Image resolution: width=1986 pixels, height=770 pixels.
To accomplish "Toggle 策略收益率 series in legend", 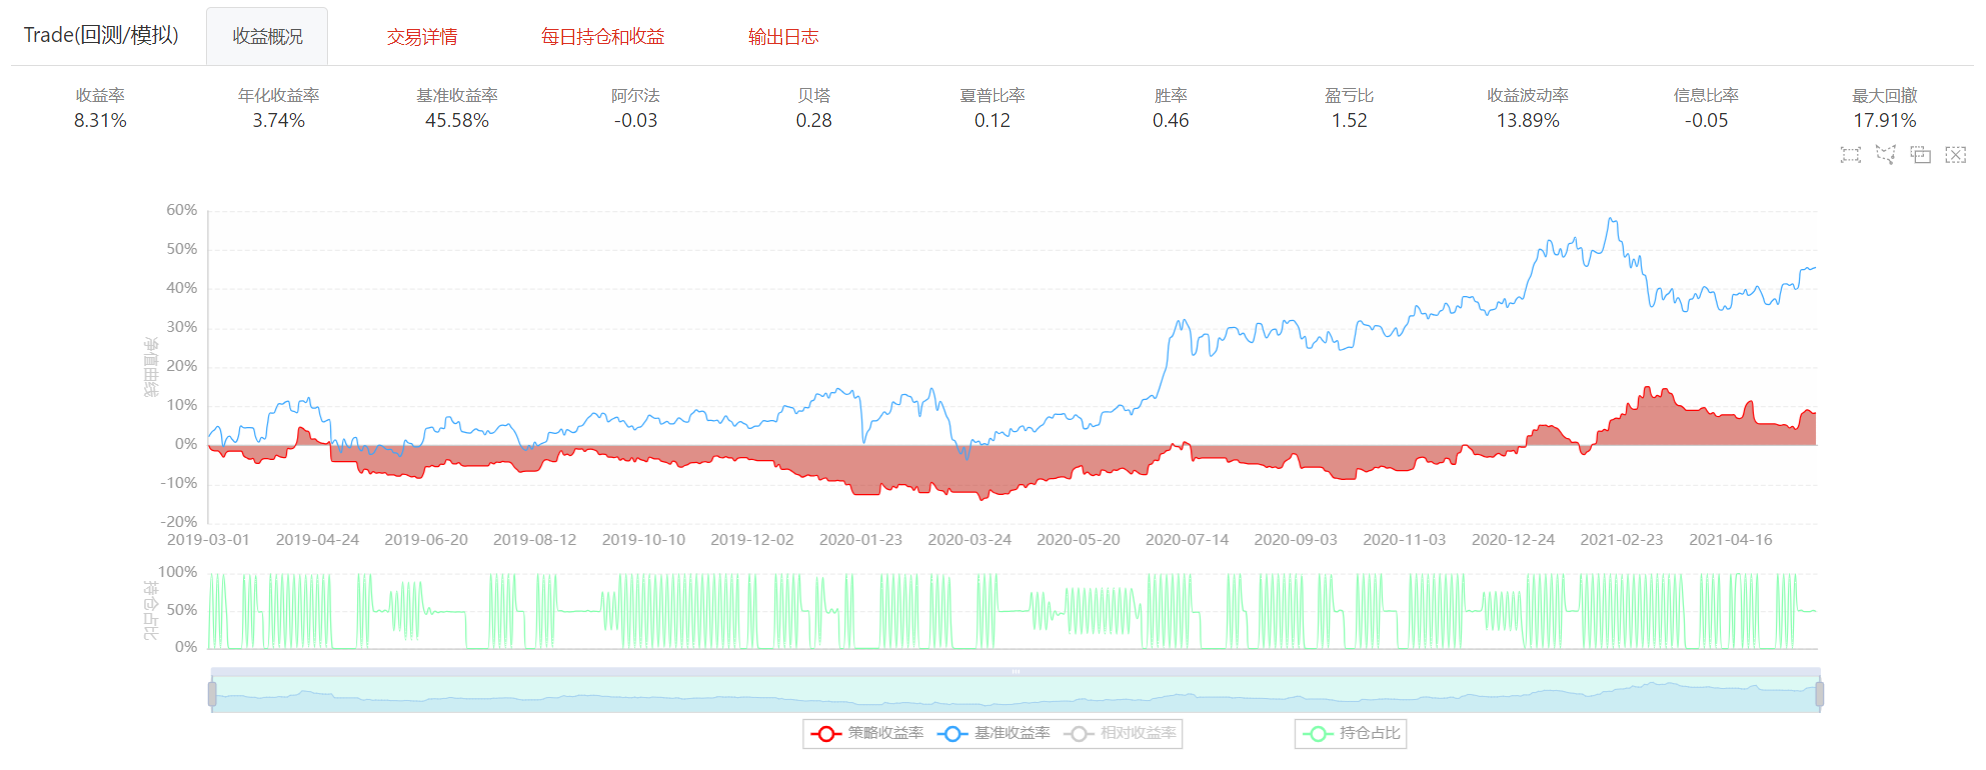I will click(867, 733).
